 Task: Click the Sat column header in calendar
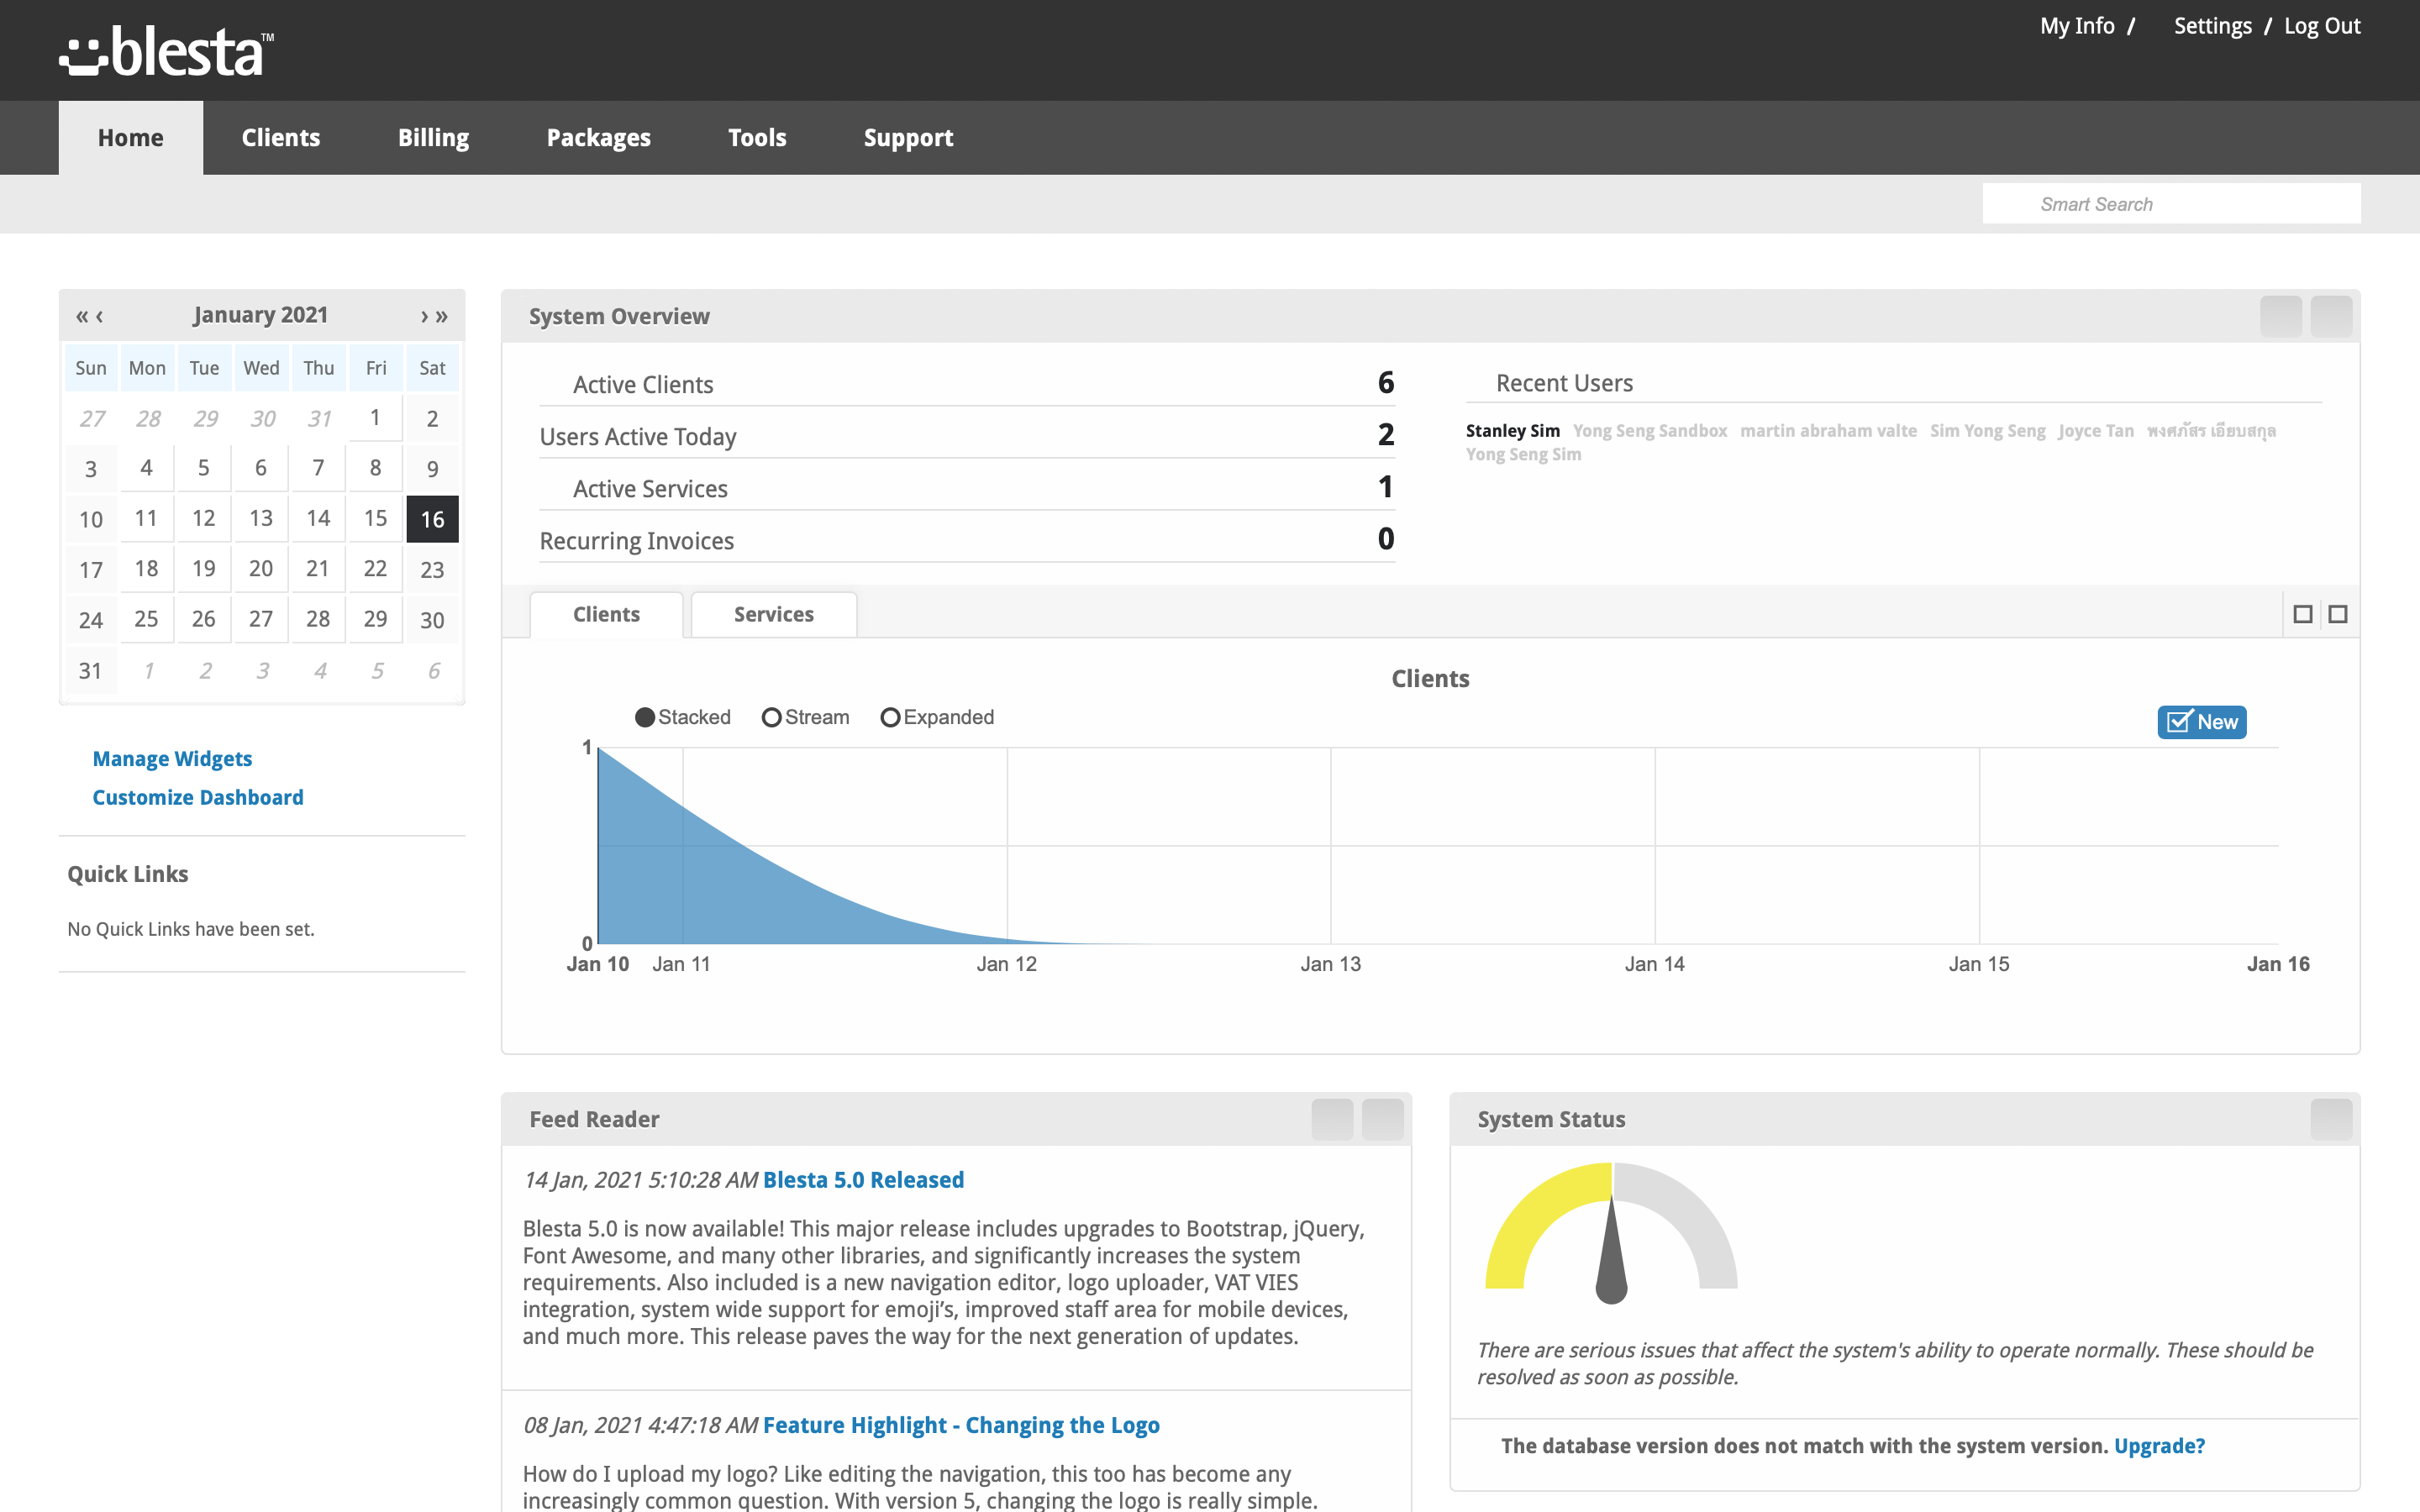[x=432, y=368]
